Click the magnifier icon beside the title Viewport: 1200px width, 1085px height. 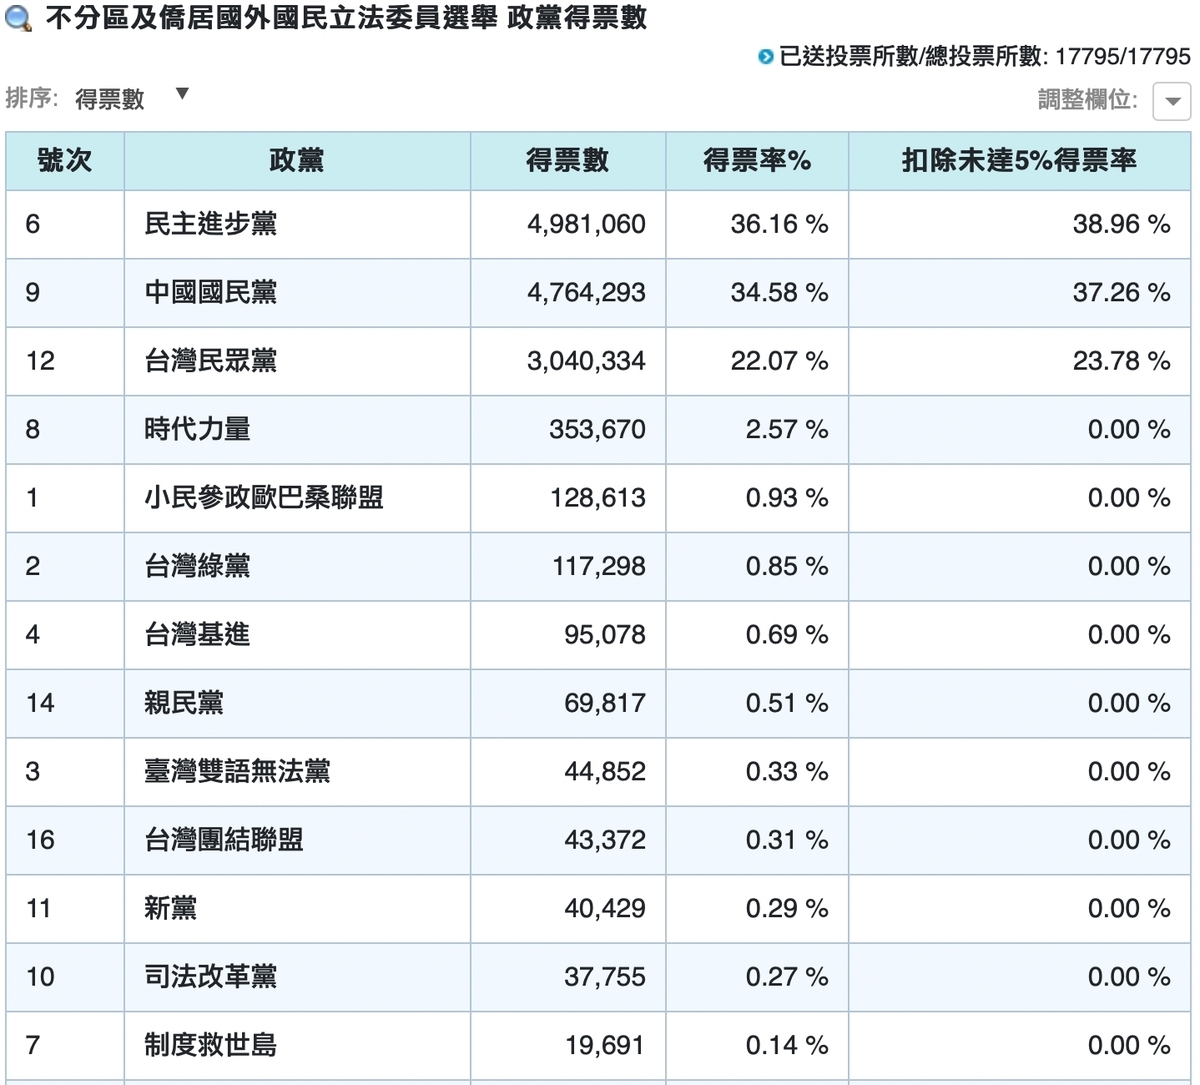pos(19,19)
